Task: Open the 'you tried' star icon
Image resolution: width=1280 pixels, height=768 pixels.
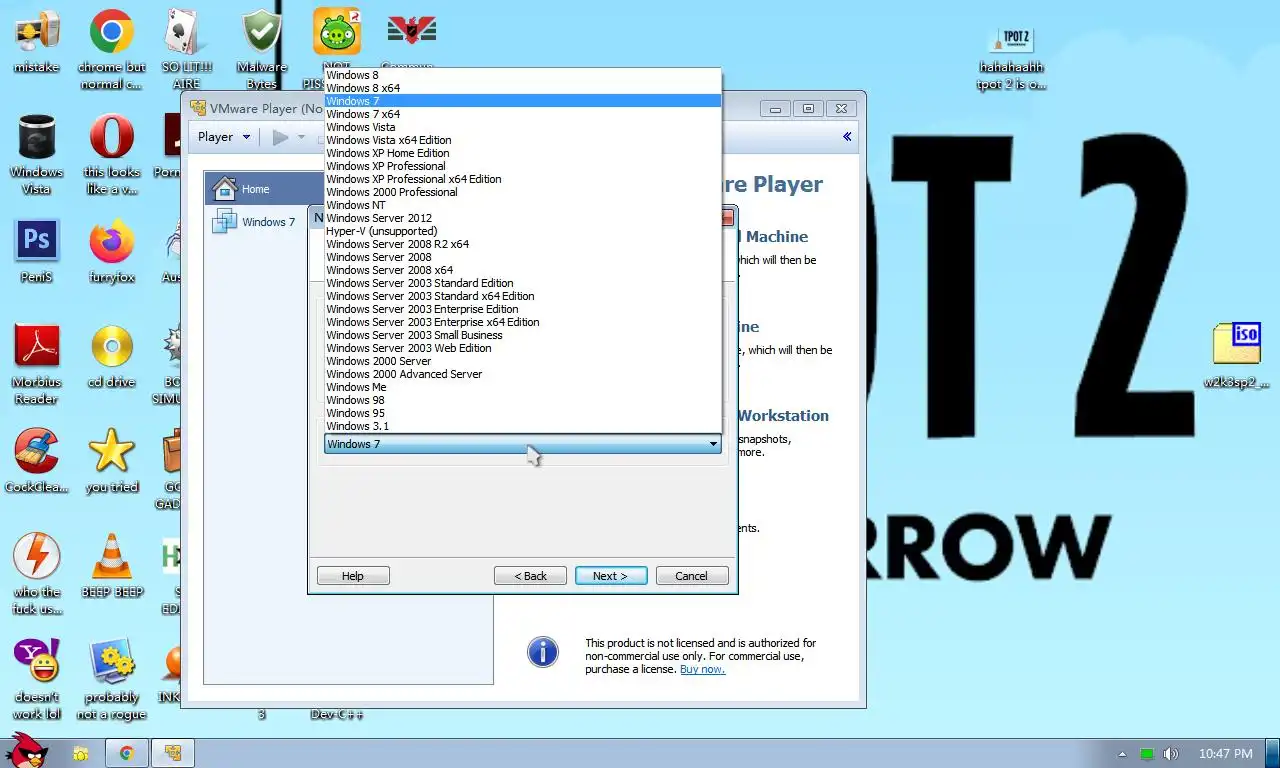Action: [112, 460]
